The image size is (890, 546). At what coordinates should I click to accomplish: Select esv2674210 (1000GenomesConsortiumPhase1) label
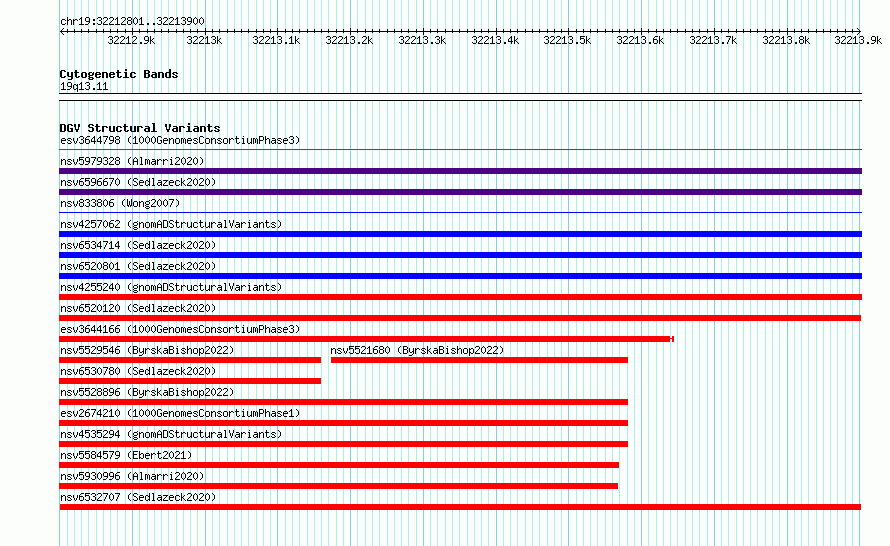click(x=180, y=413)
